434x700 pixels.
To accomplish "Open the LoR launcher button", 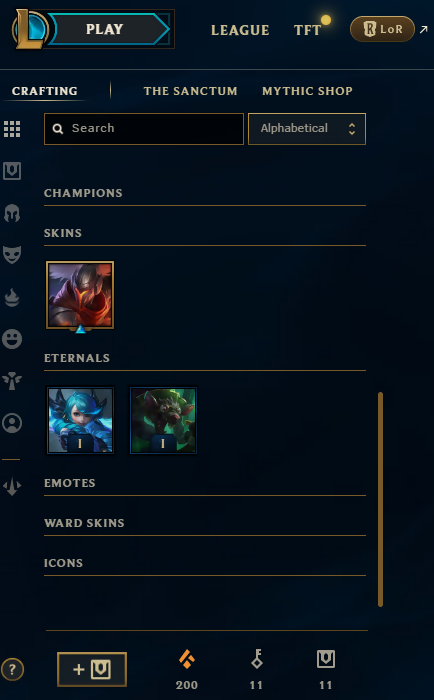I will [x=382, y=29].
